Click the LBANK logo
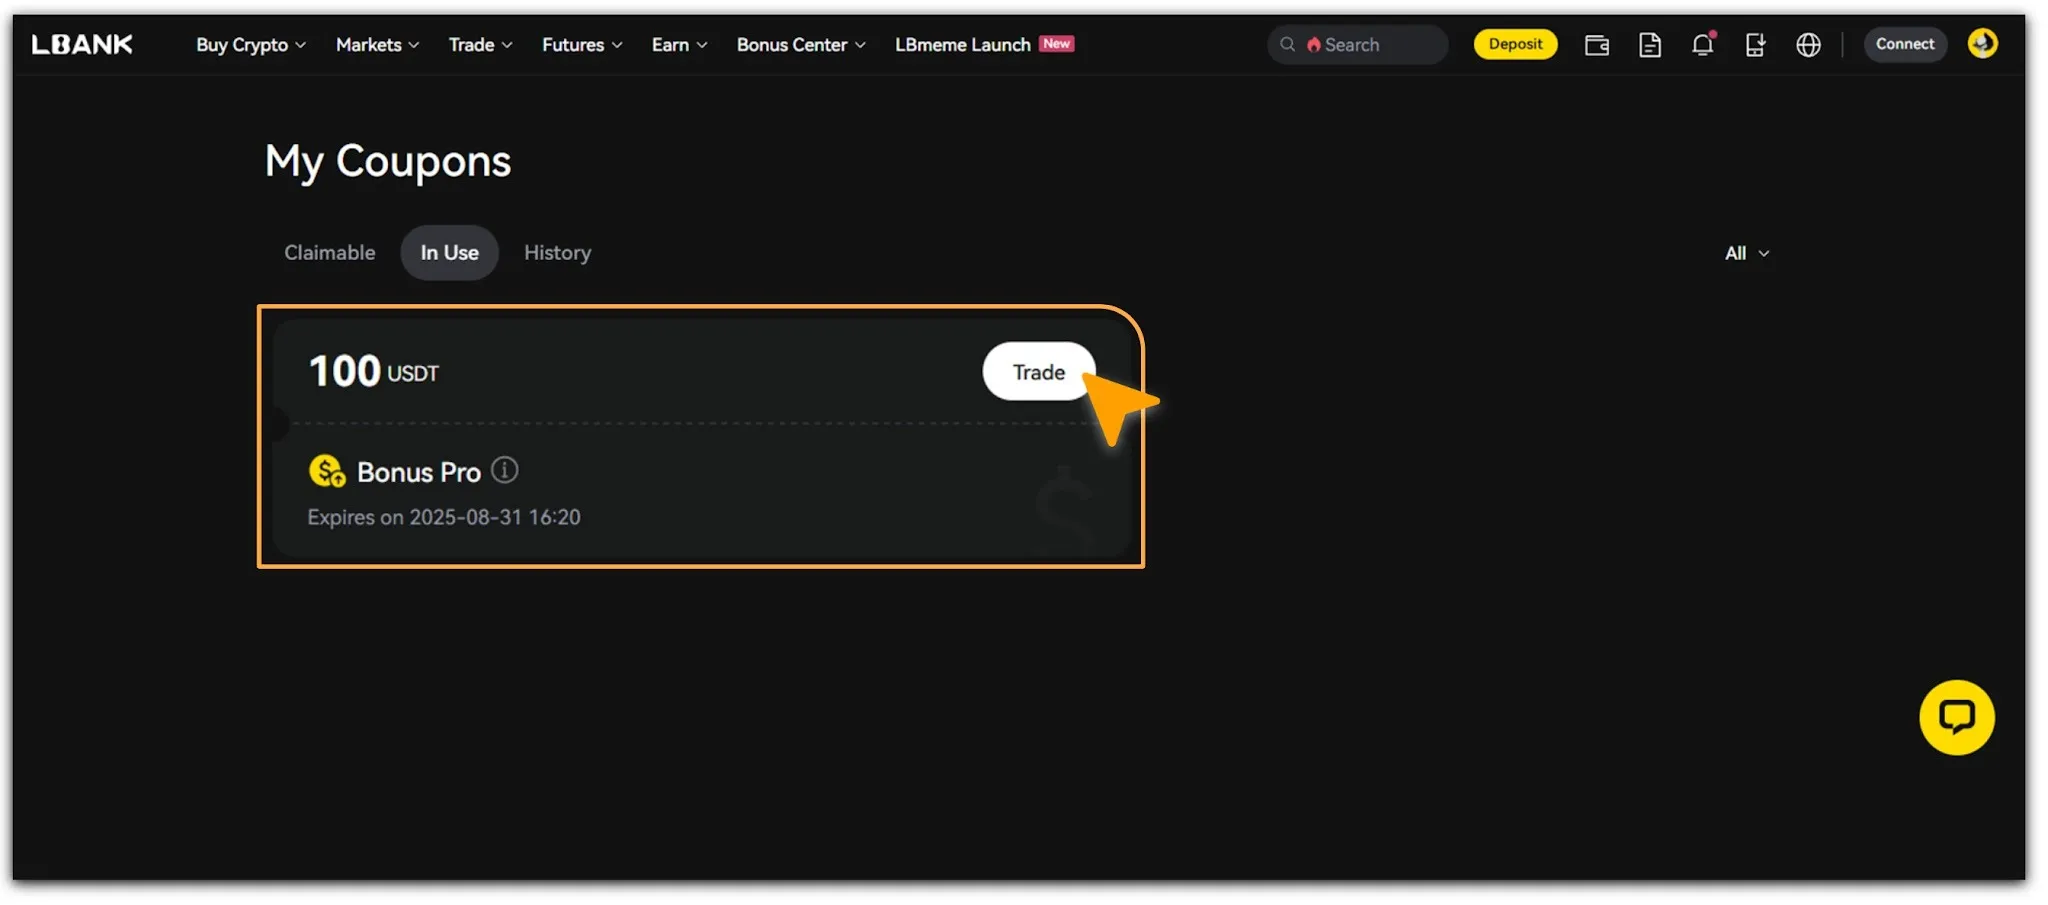Screen dimensions: 2048x905 pos(82,44)
